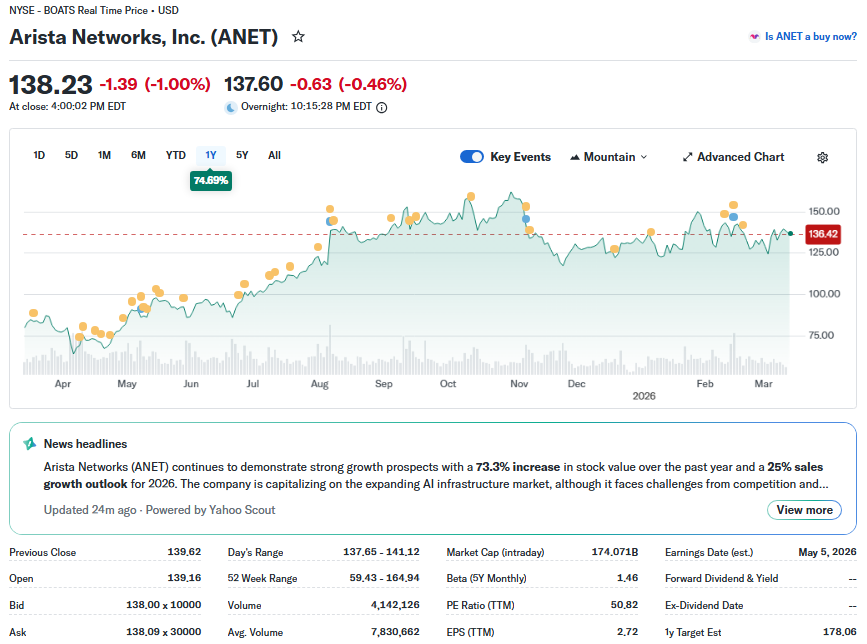The image size is (867, 644).
Task: Click the EPS (TTM) value 2.72
Action: (x=628, y=631)
